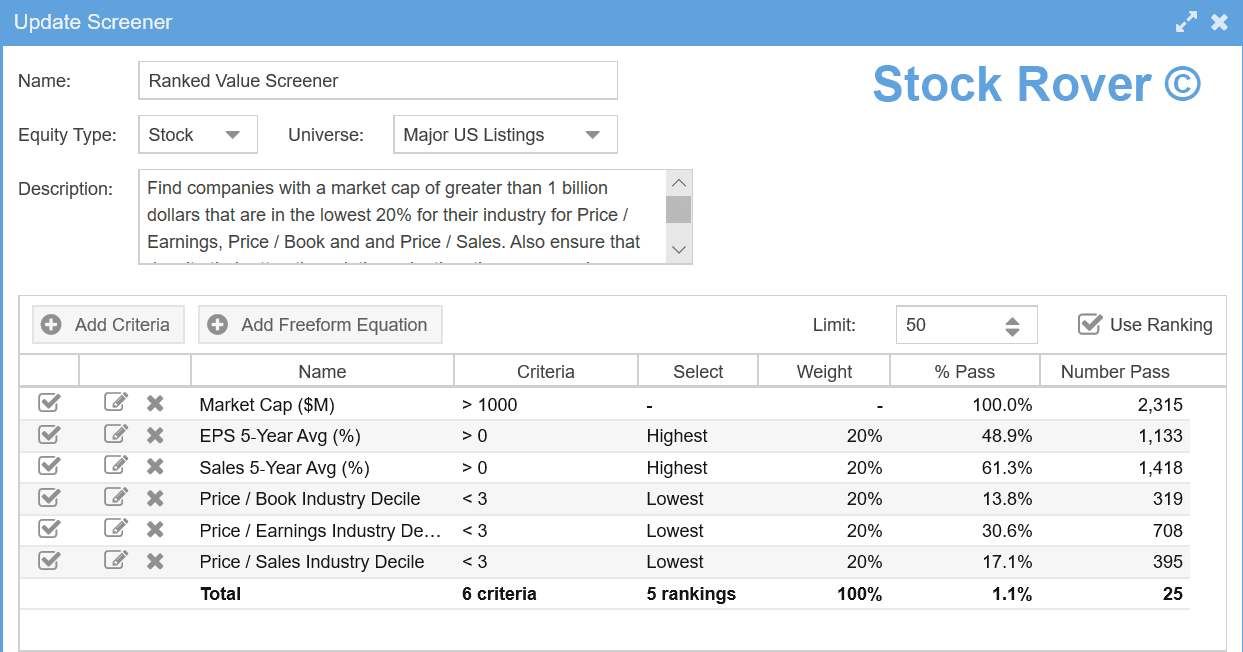Sort by the % Pass column header
This screenshot has height=652, width=1243.
pos(964,372)
